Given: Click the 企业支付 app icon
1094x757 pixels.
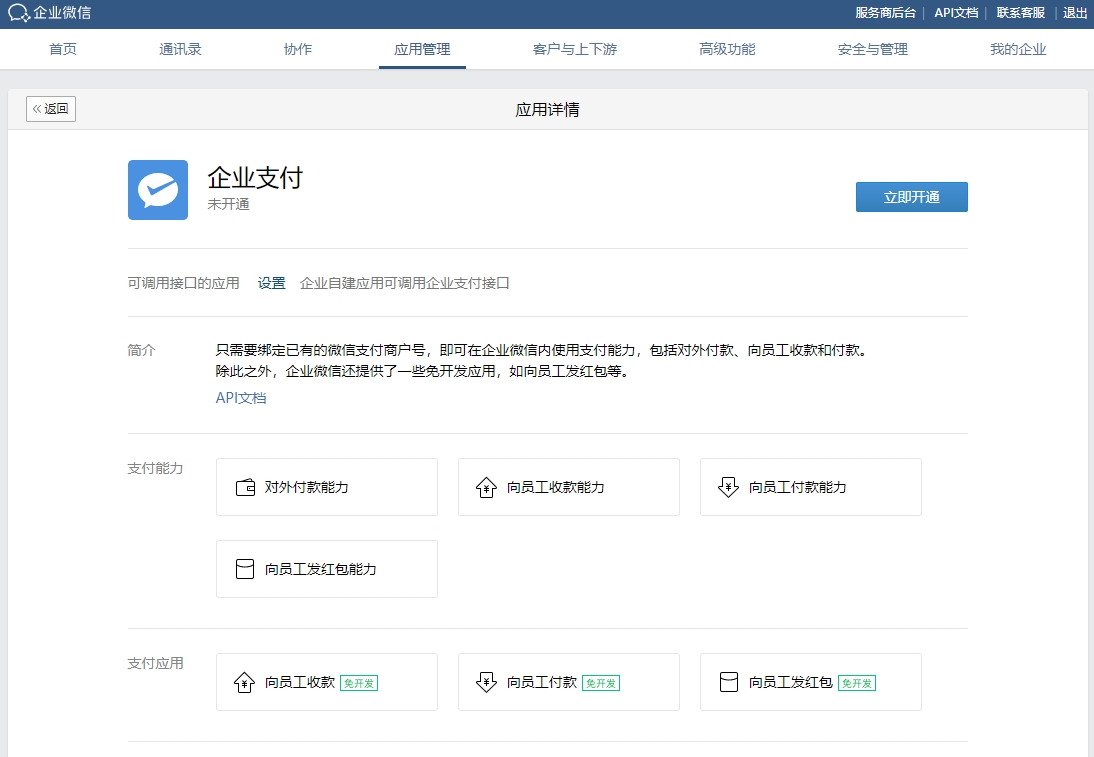Looking at the screenshot, I should pos(158,190).
